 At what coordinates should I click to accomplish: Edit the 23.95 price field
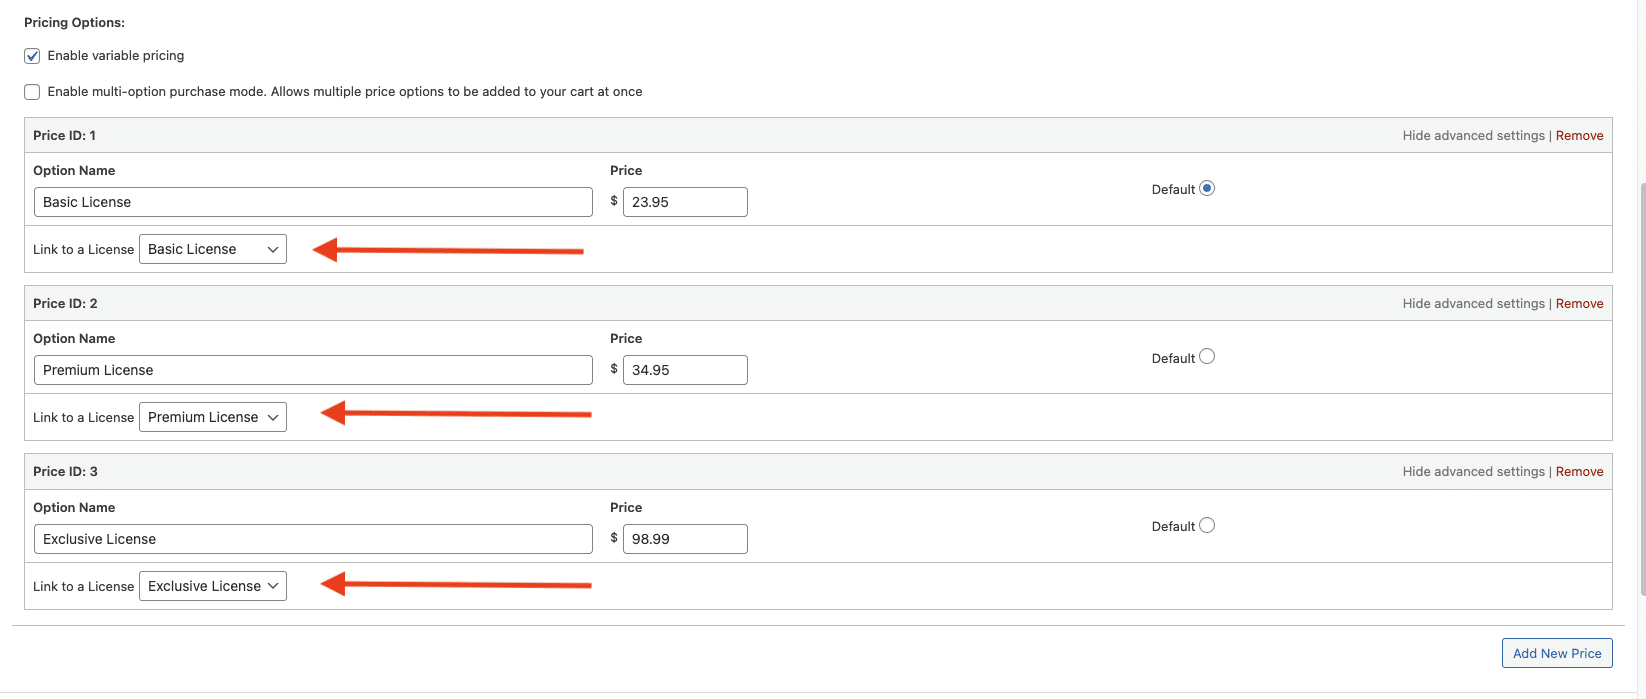pos(685,202)
